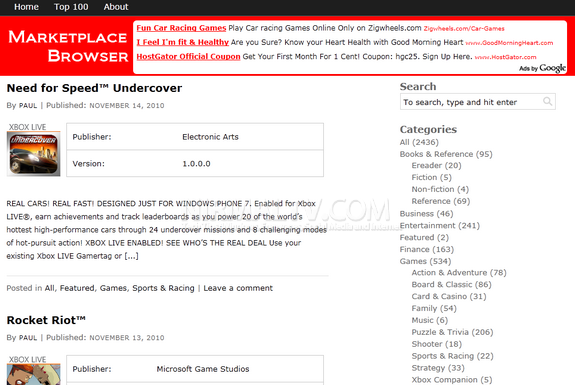
Task: Click the November 14, 2010 published date
Action: click(x=127, y=106)
